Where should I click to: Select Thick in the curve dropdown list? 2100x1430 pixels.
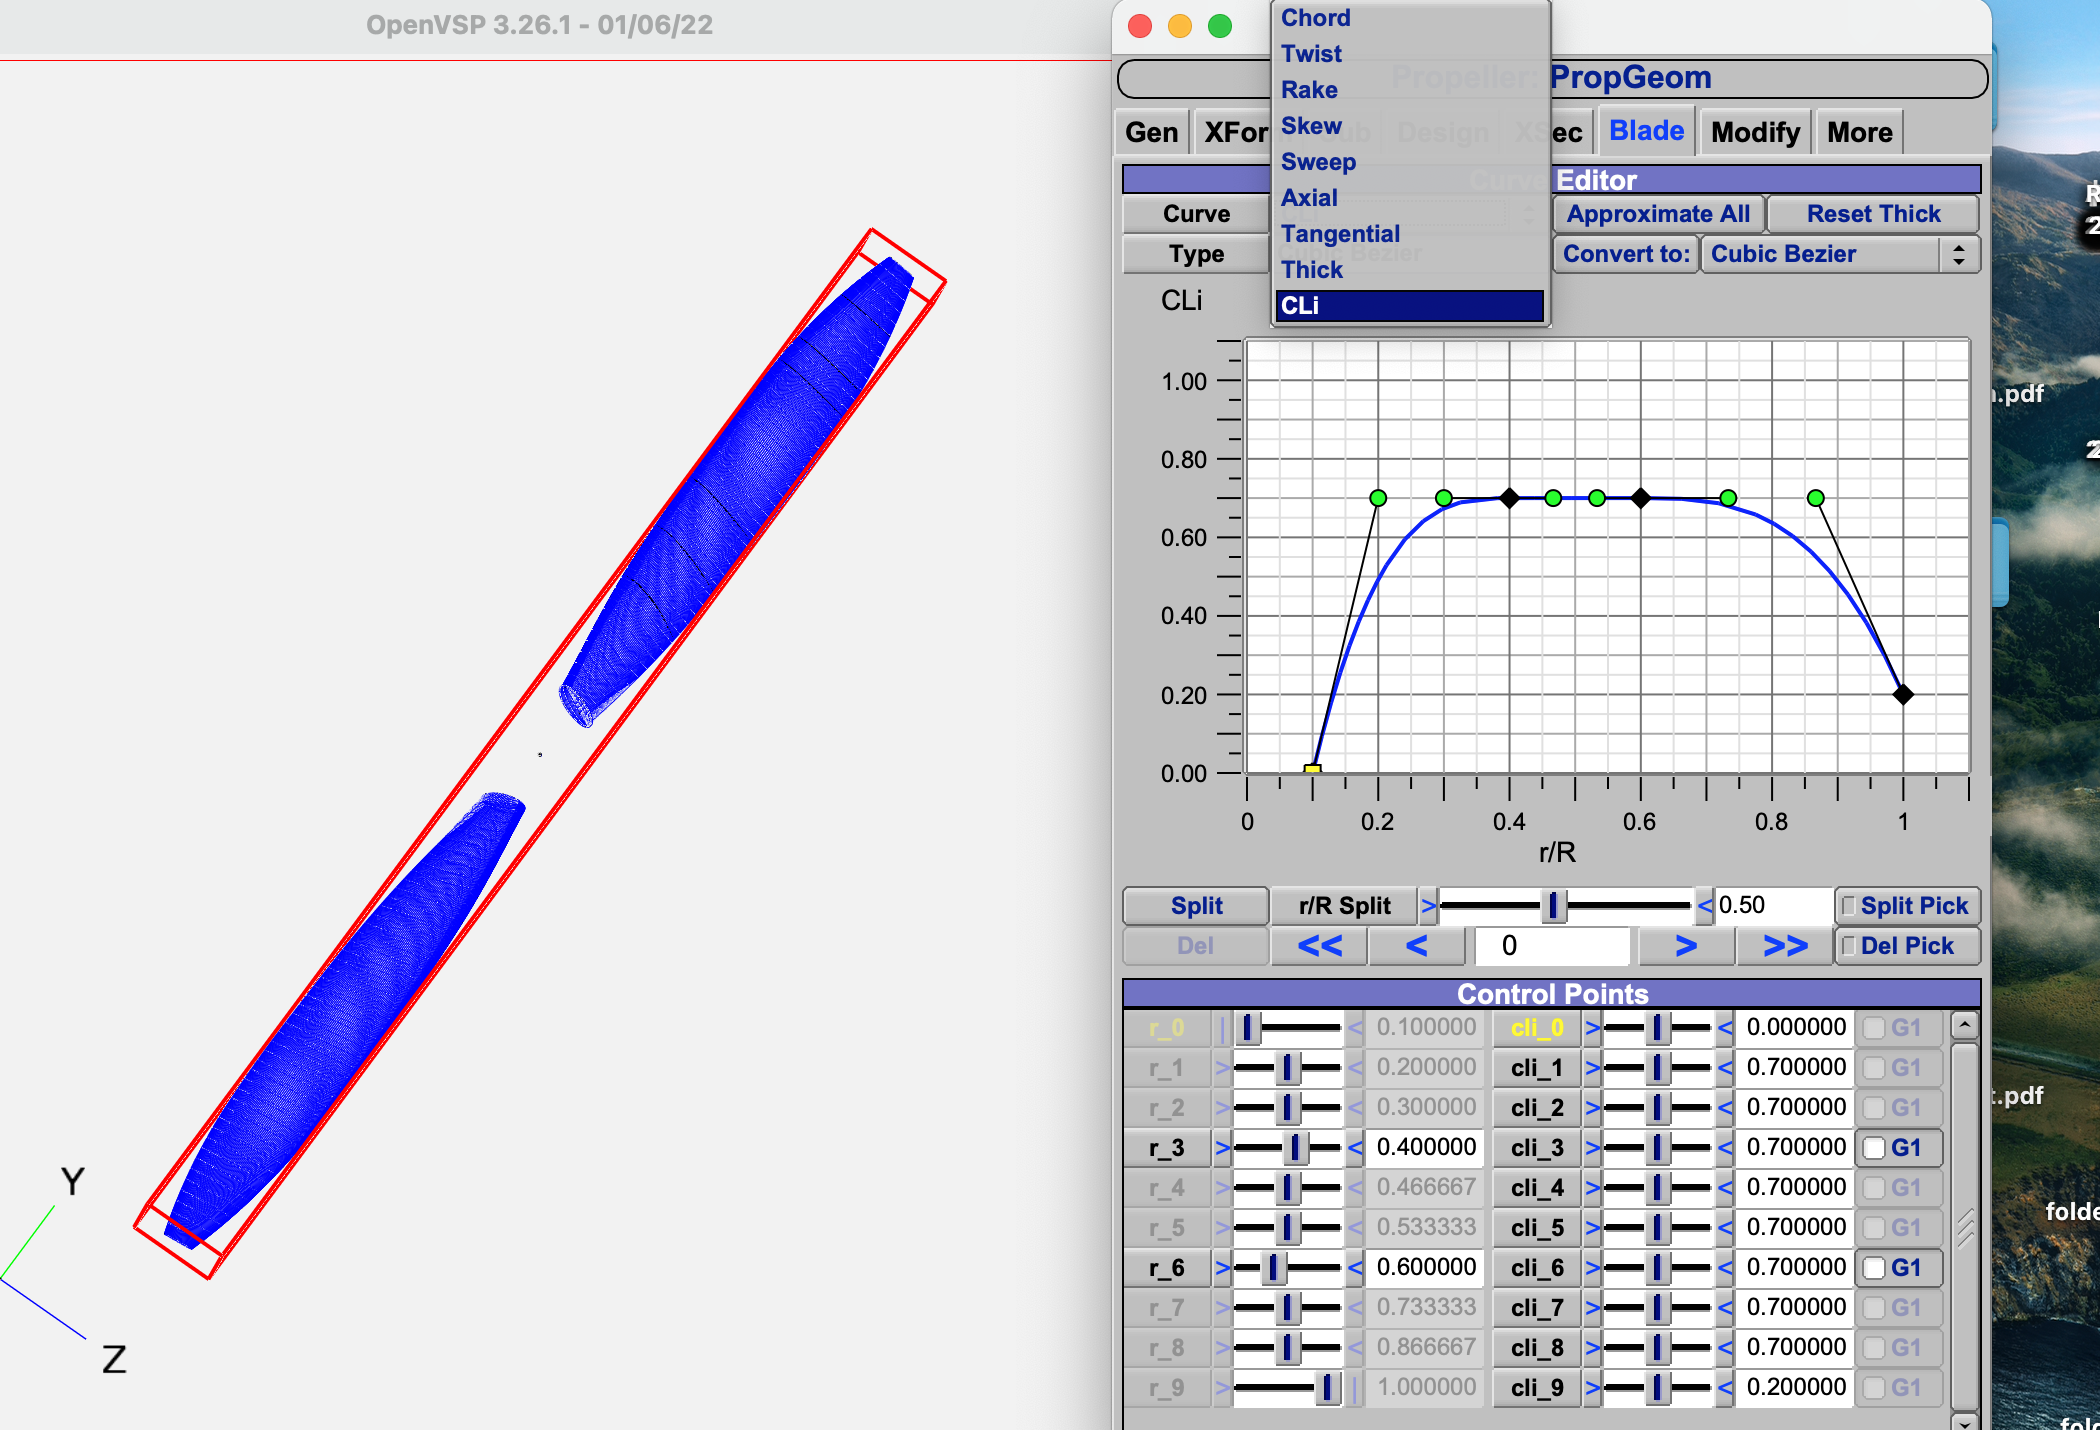point(1312,270)
